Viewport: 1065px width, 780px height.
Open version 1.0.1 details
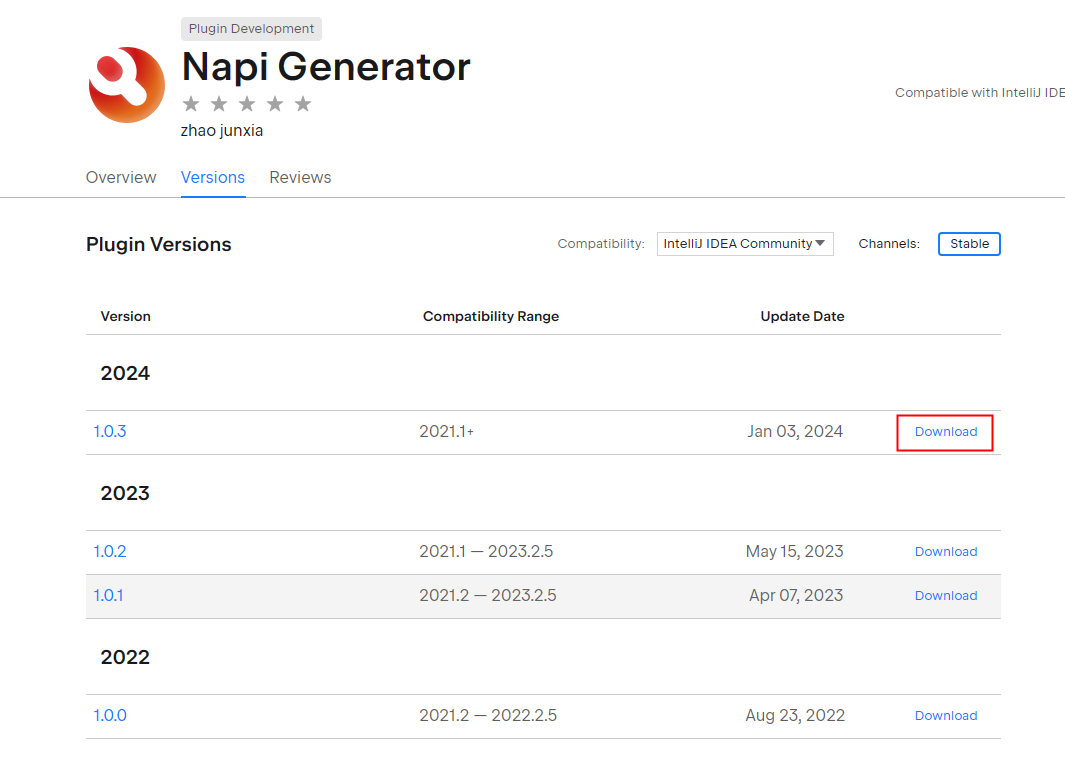[108, 596]
